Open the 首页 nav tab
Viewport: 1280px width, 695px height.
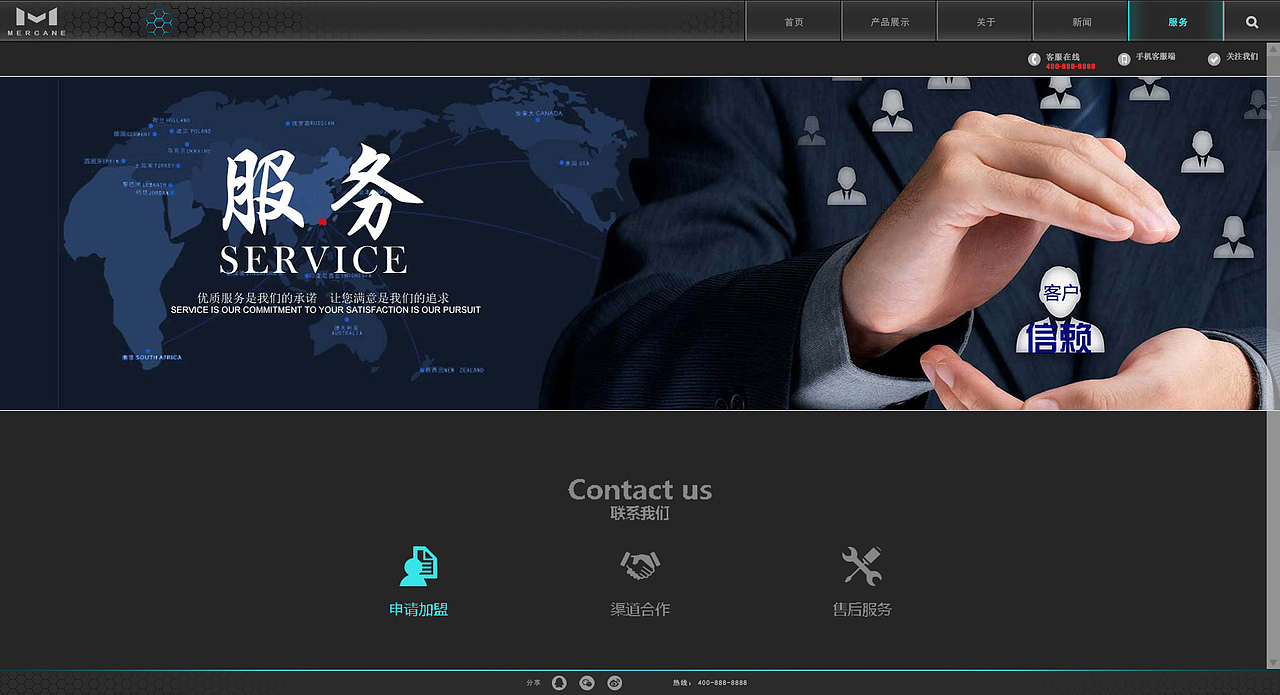pos(794,21)
